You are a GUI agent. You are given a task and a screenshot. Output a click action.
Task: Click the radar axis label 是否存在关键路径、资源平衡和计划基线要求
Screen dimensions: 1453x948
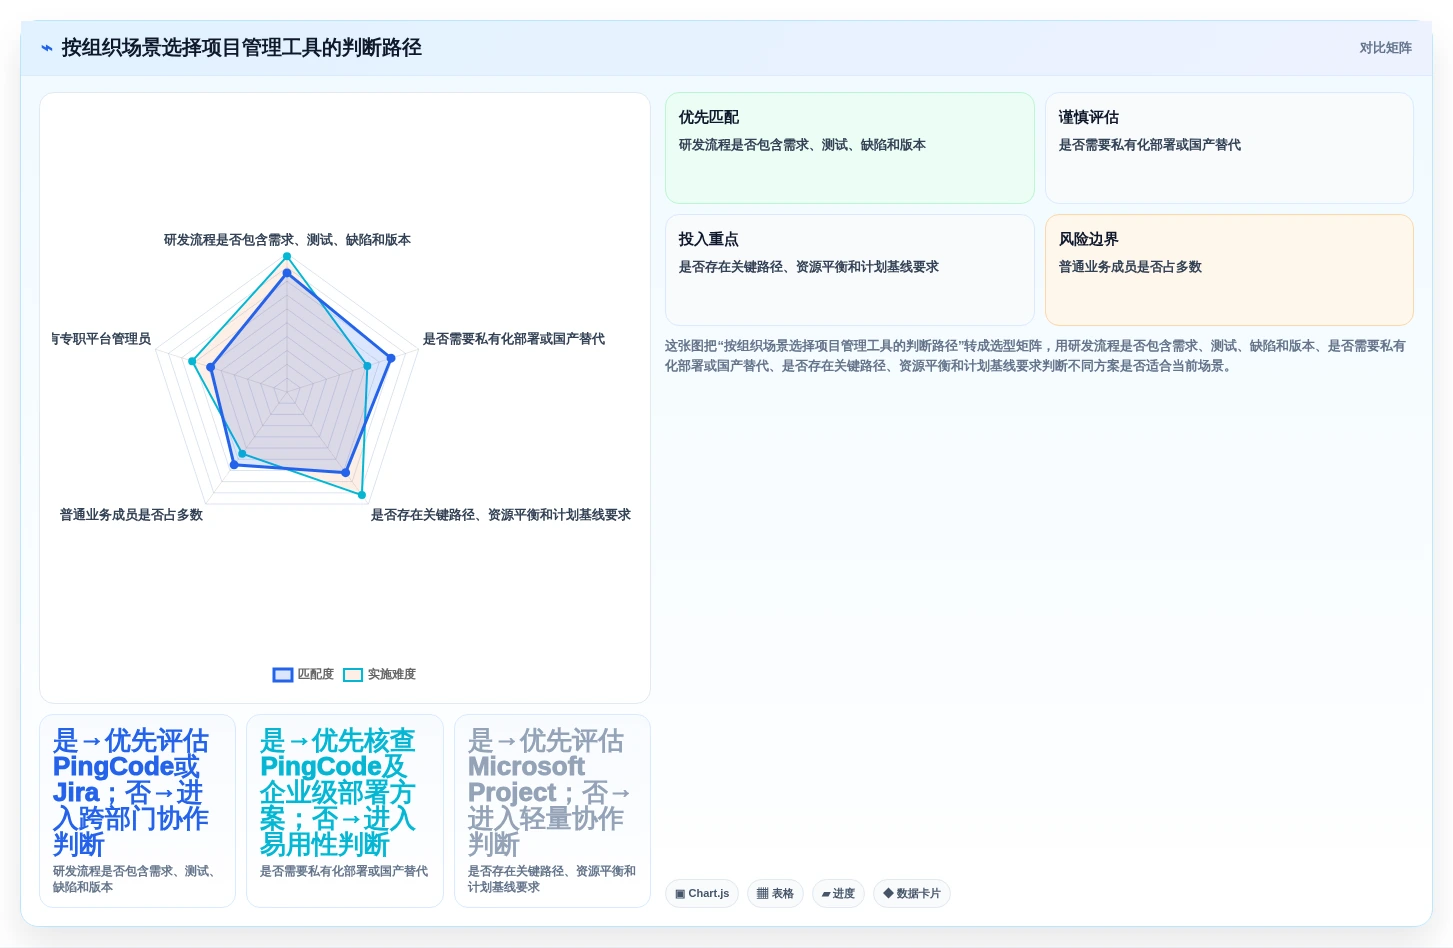(501, 515)
